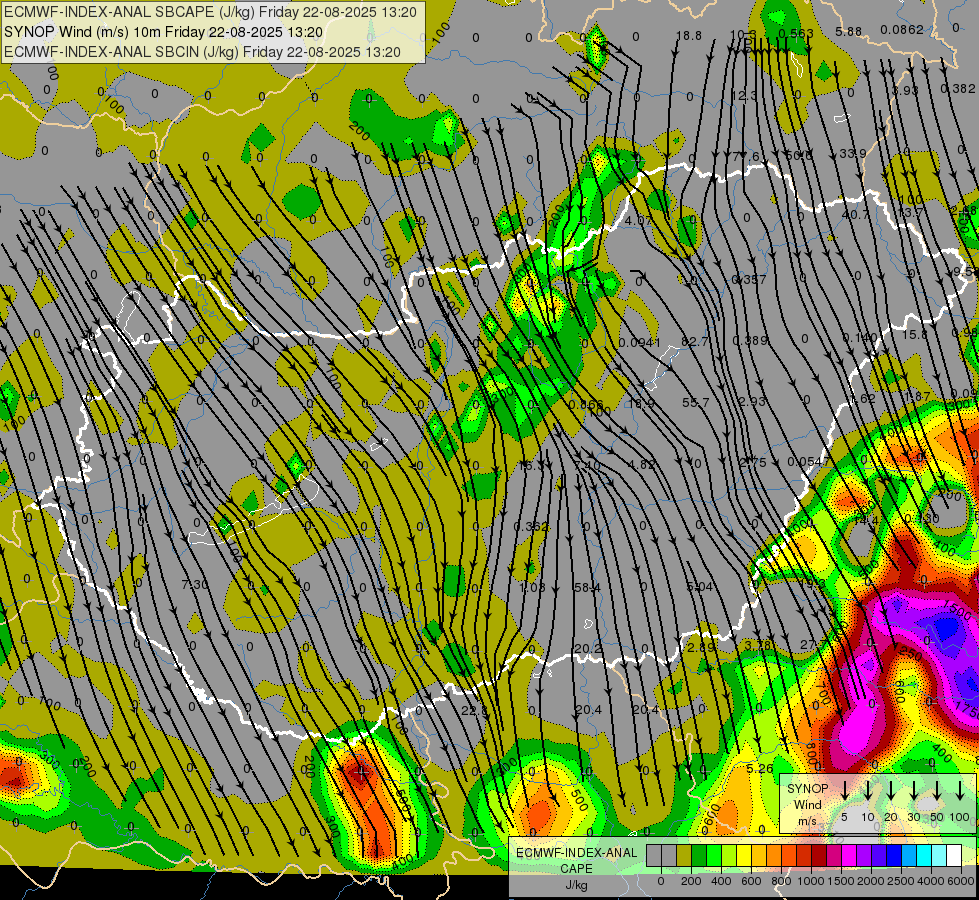Screen dimensions: 979x900
Task: Click the map value 4.82
Action: click(642, 464)
